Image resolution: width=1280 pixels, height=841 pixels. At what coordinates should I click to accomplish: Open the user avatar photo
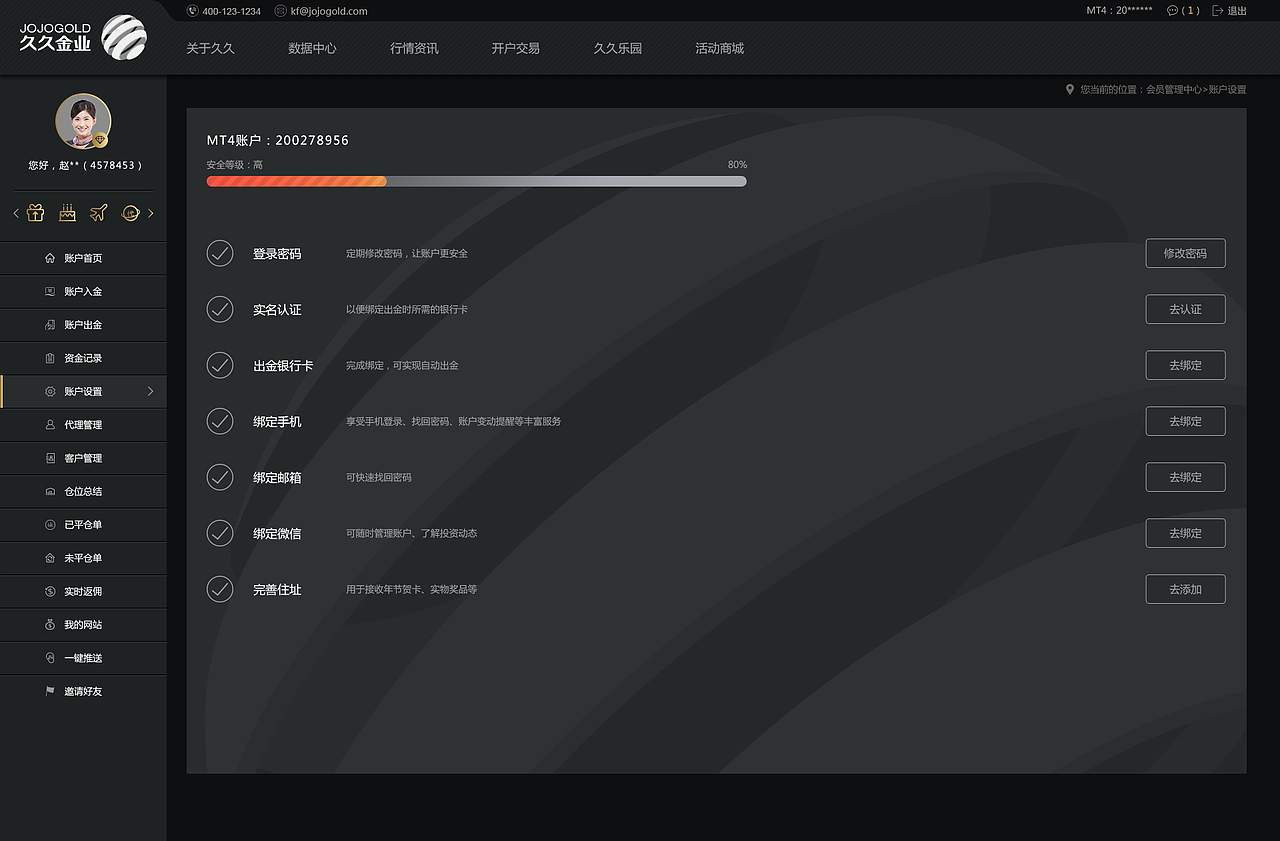tap(83, 121)
